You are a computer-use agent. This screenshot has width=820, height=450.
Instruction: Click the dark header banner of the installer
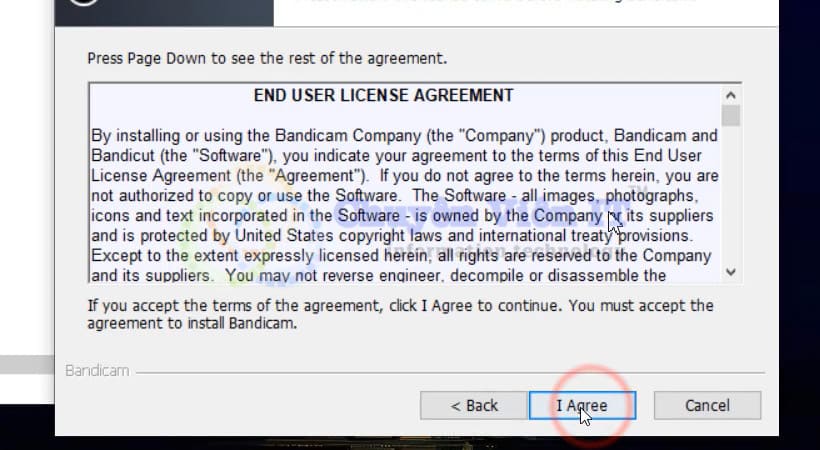click(164, 13)
